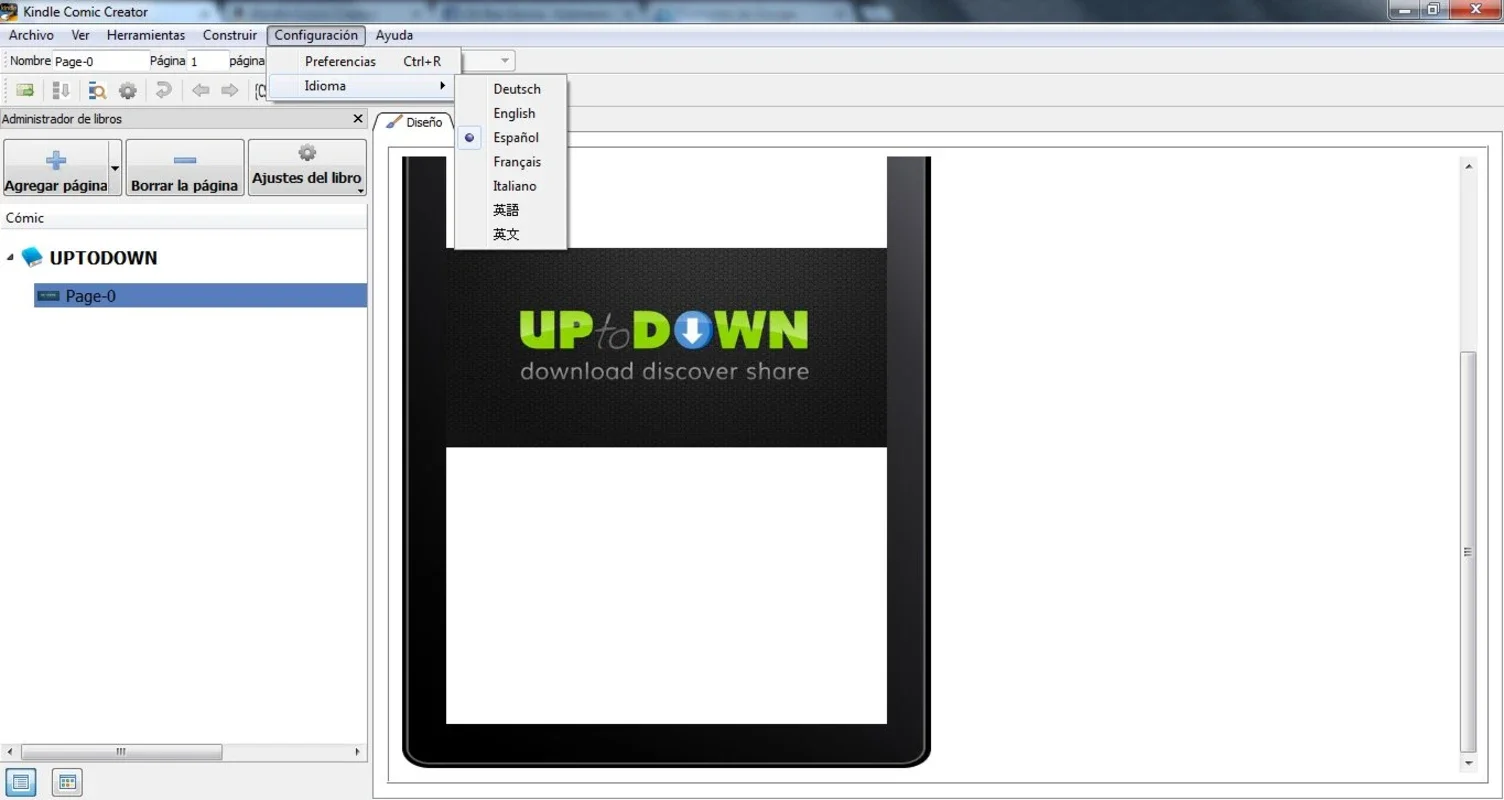The image size is (1504, 800).
Task: Switch to list view icon at bottom left
Action: point(21,782)
